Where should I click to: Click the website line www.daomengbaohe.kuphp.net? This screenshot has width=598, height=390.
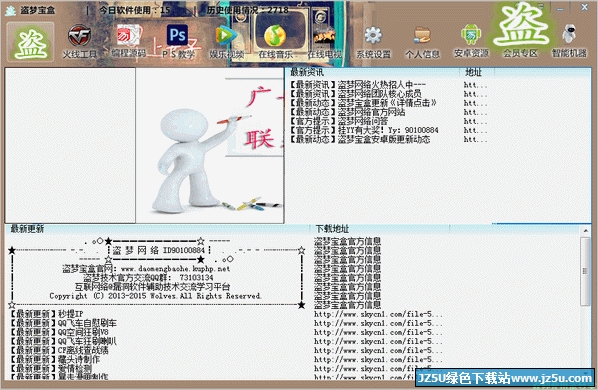(x=146, y=269)
